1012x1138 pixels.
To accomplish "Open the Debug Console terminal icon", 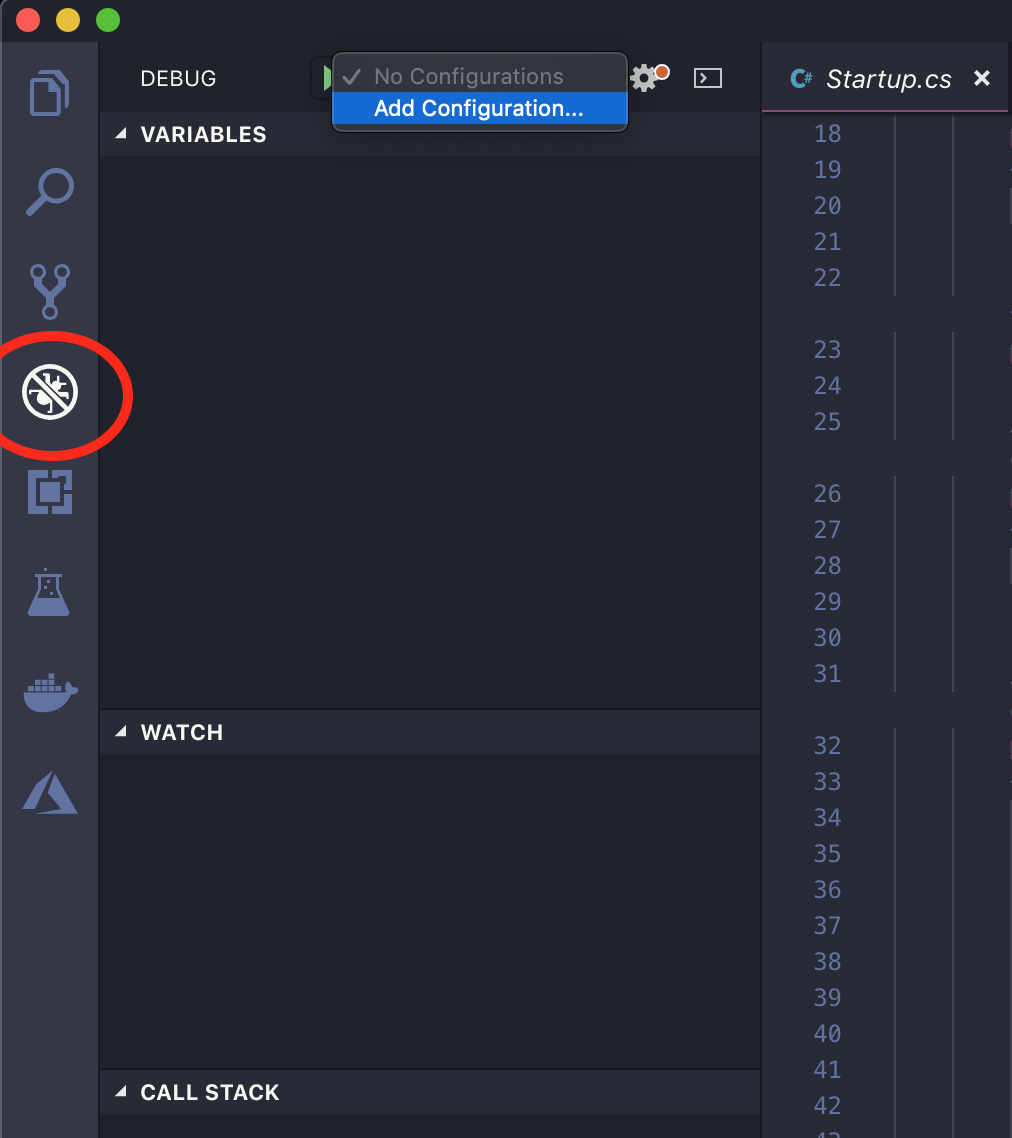I will pyautogui.click(x=708, y=78).
